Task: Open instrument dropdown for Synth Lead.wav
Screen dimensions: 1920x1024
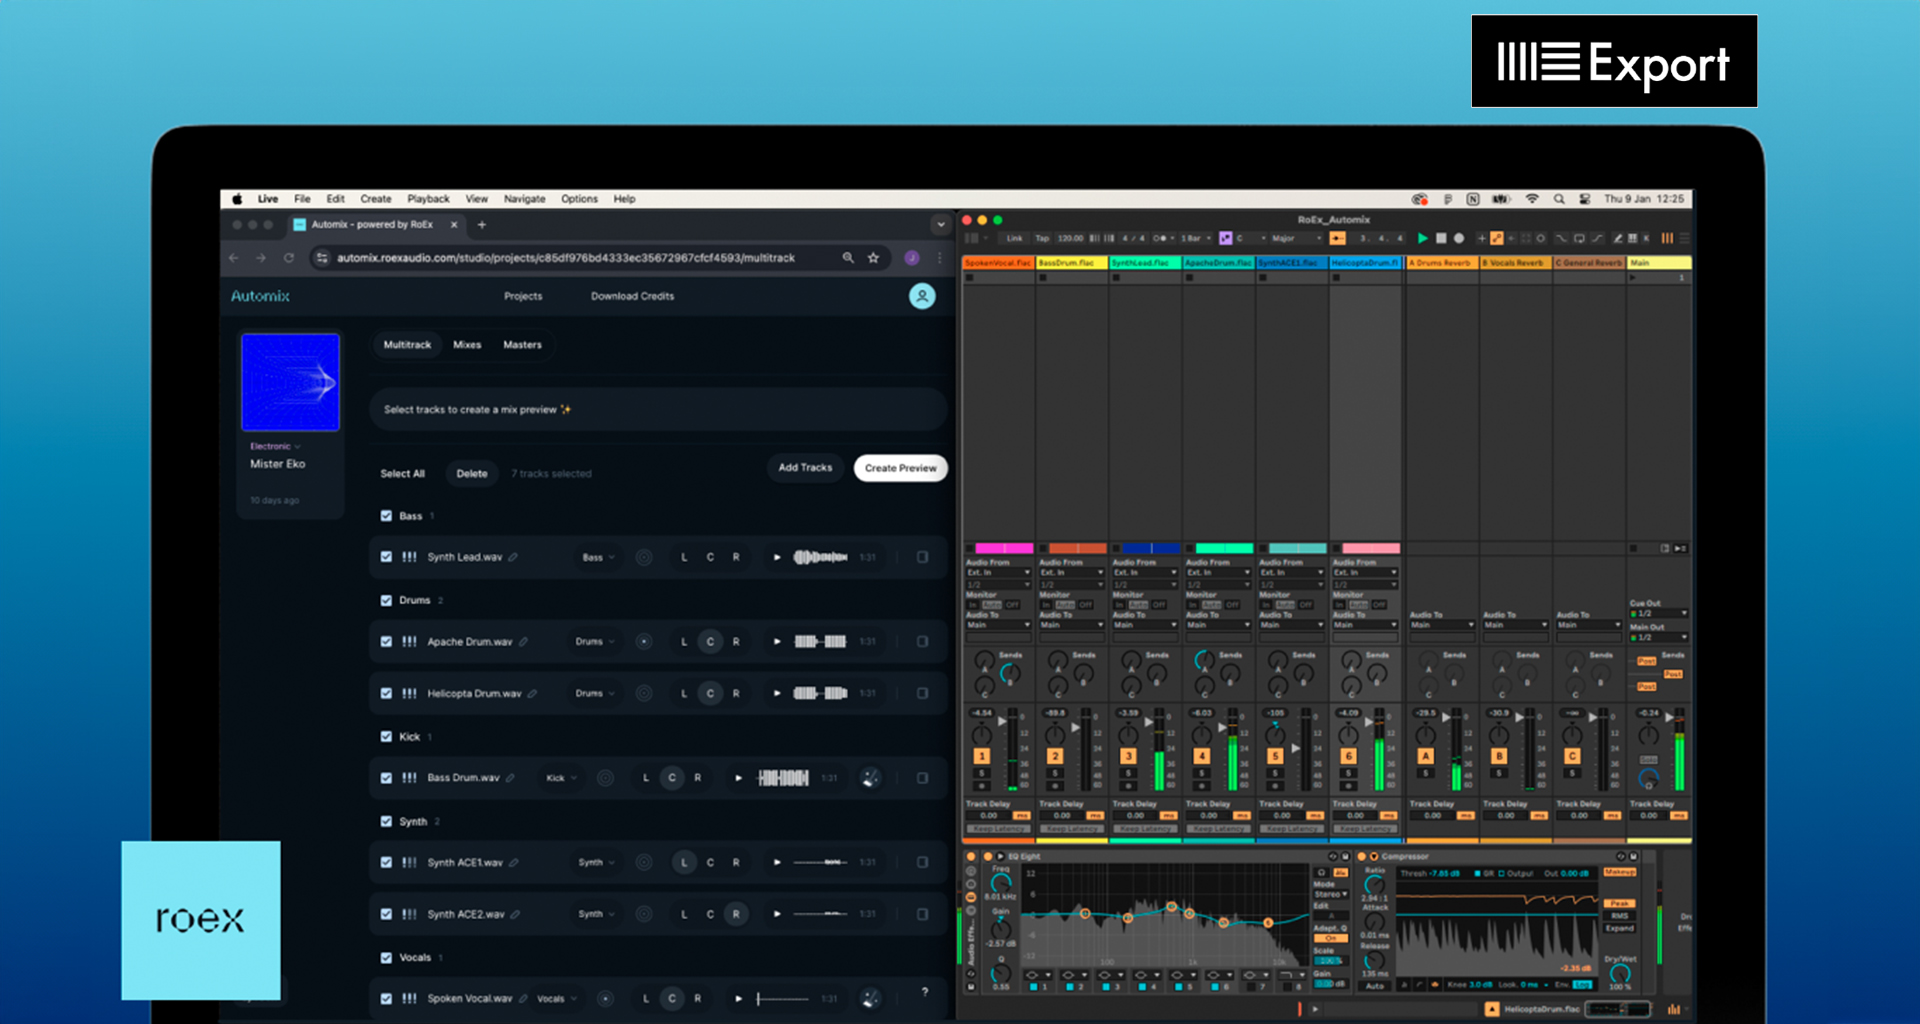Action: 598,557
